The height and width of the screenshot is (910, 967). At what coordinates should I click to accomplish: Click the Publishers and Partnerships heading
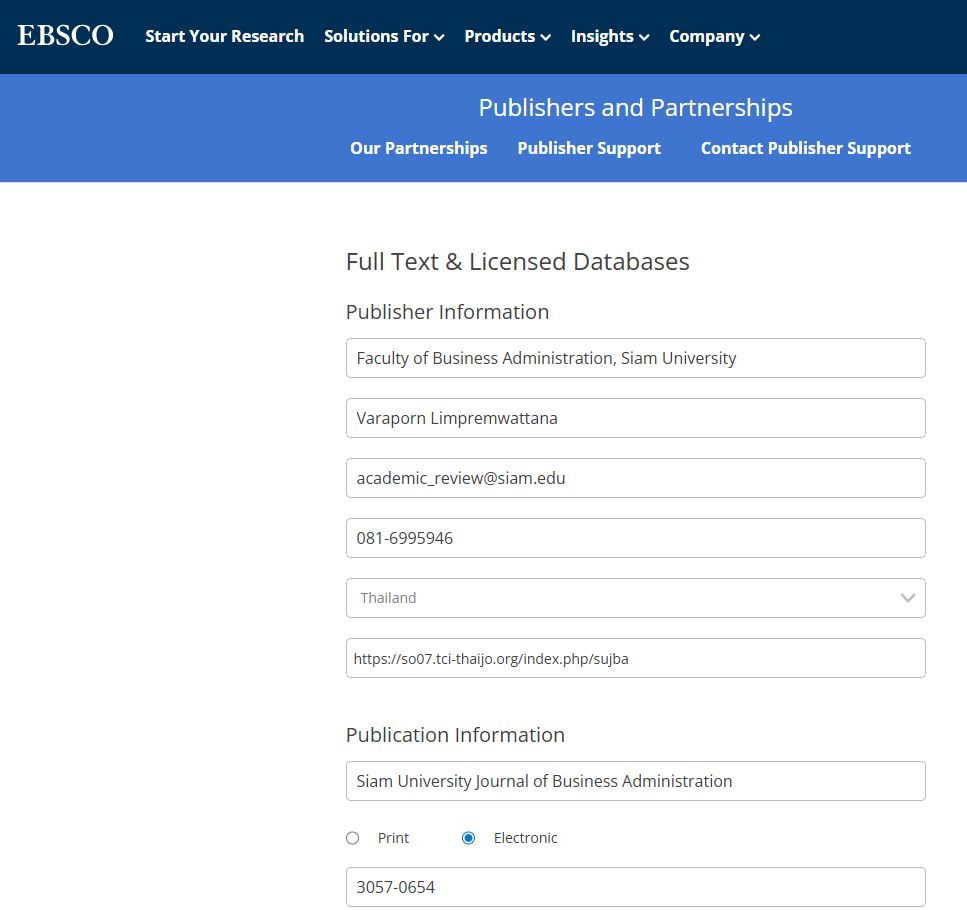pyautogui.click(x=635, y=108)
